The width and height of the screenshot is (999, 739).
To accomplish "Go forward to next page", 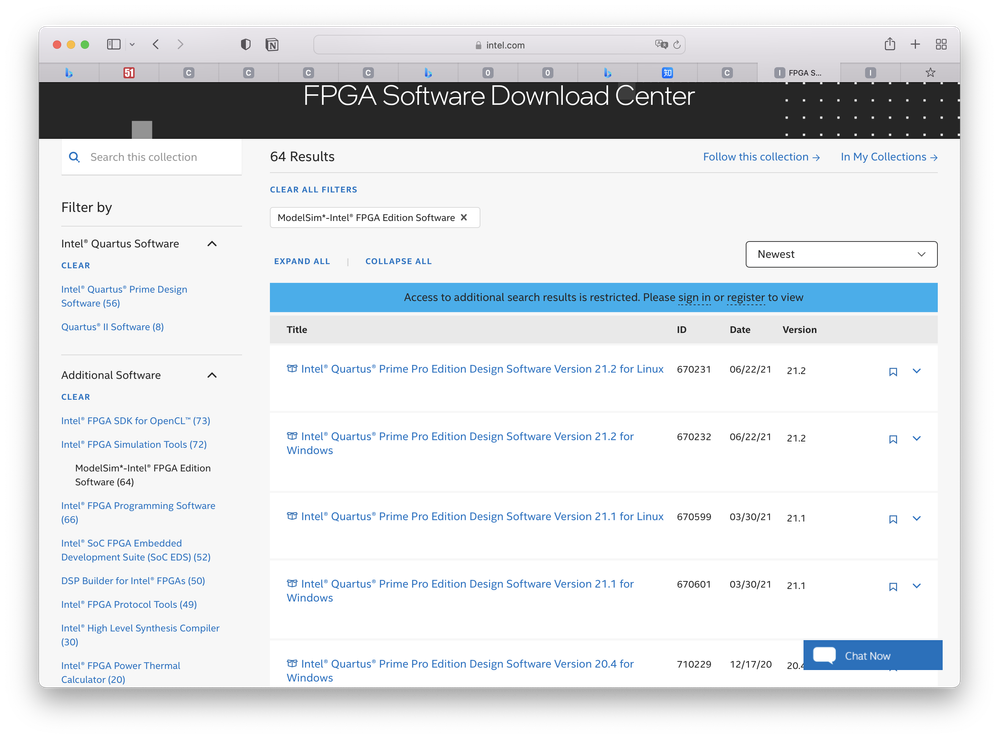I will (180, 45).
